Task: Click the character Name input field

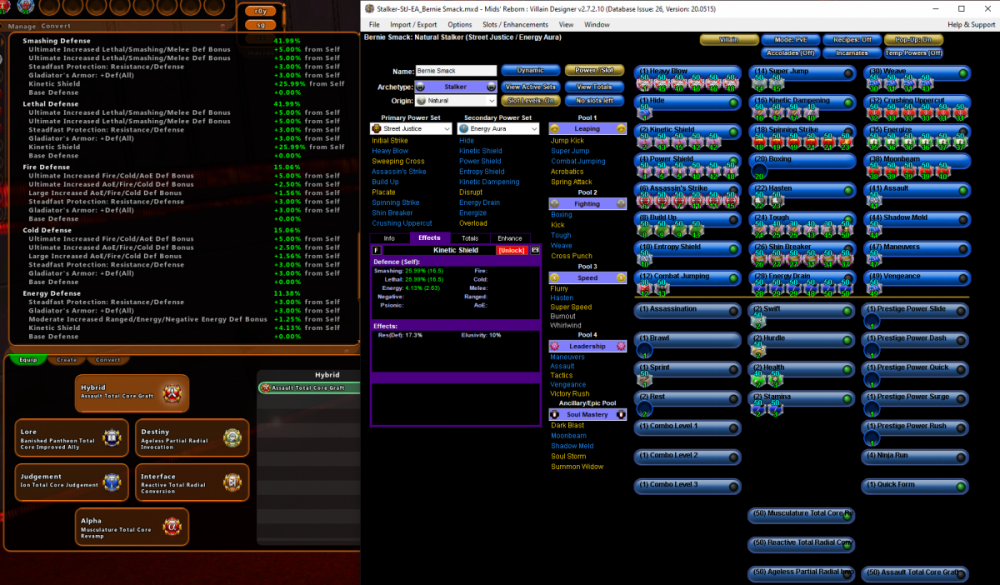Action: coord(456,71)
